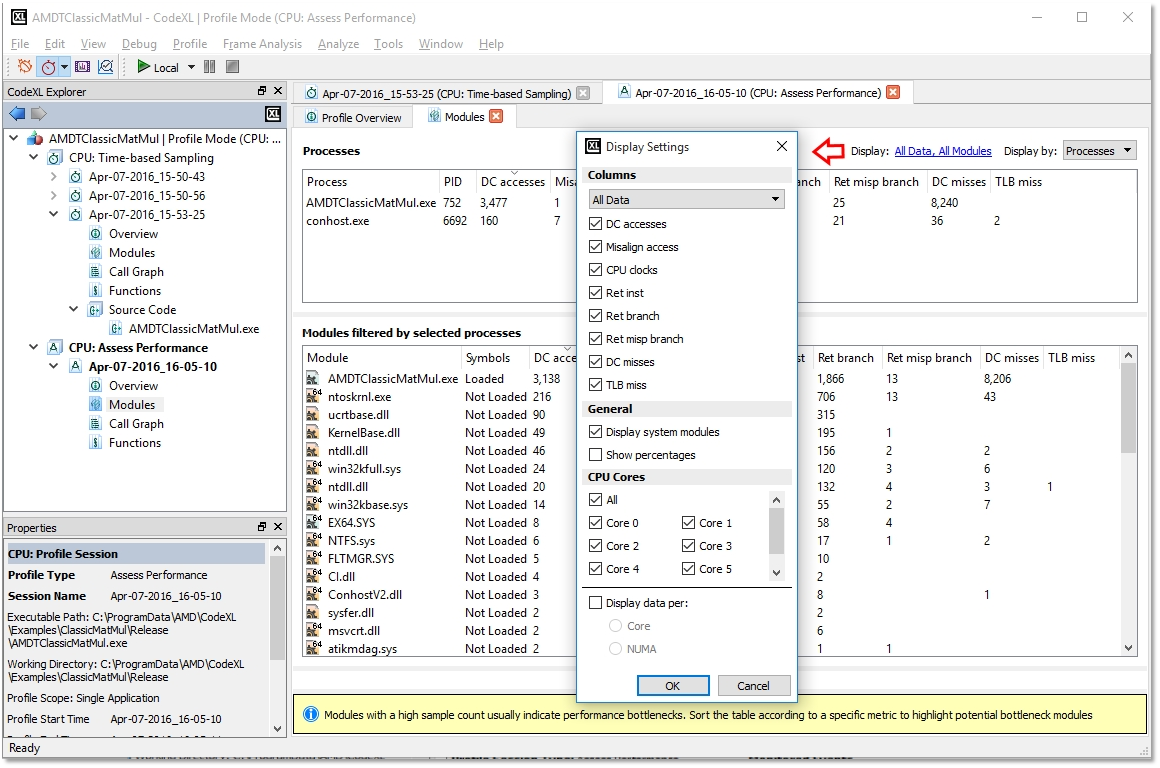Close the Time-based Sampling session tab
The width and height of the screenshot is (1160, 768).
[x=583, y=93]
